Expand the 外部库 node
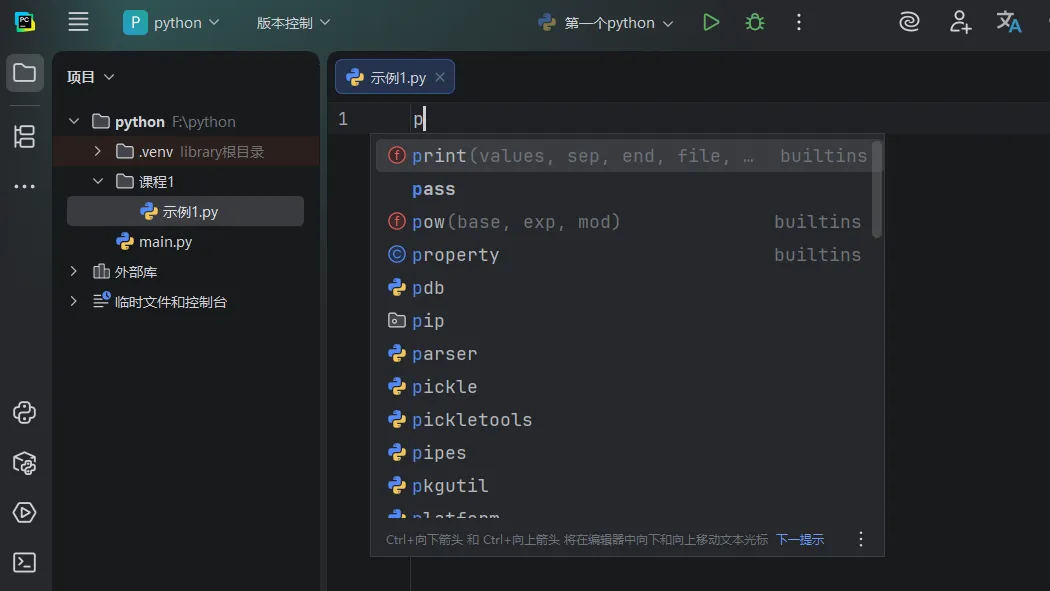Screen dimensions: 1050x591 pos(74,271)
